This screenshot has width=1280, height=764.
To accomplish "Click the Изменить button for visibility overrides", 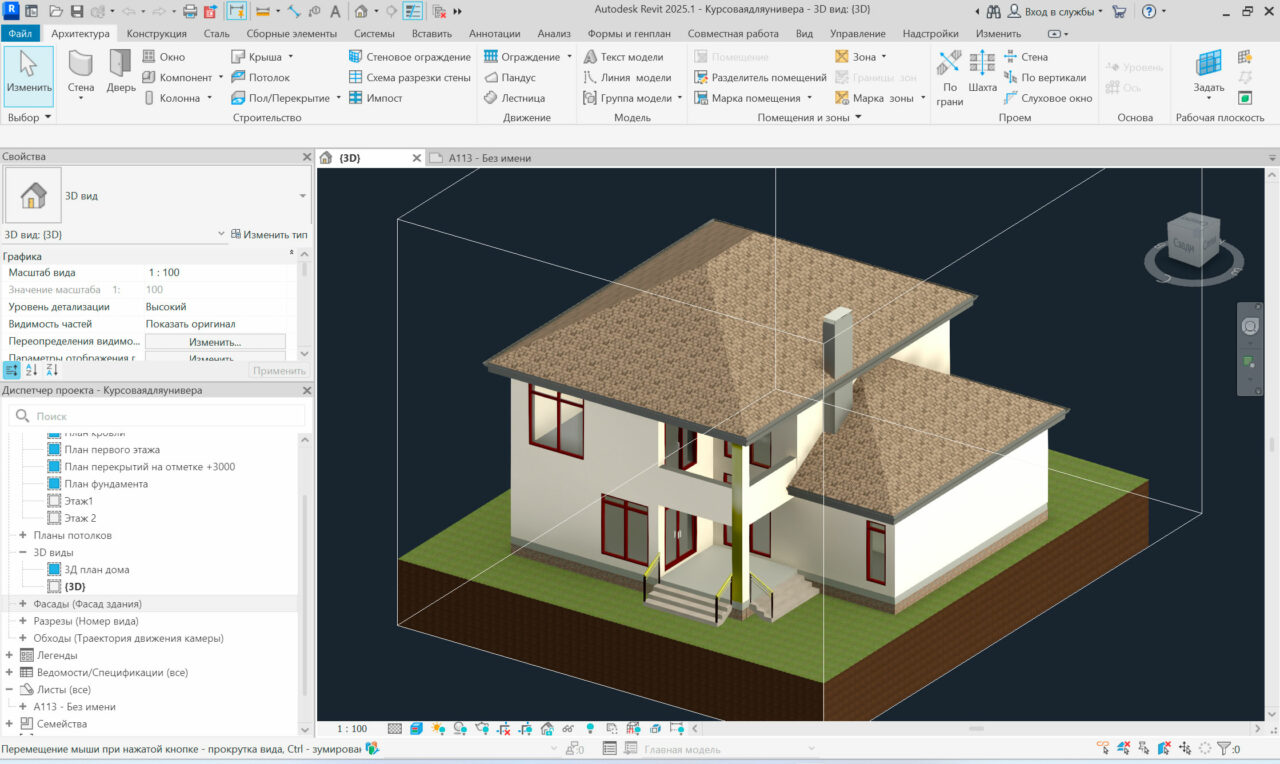I will pyautogui.click(x=215, y=342).
